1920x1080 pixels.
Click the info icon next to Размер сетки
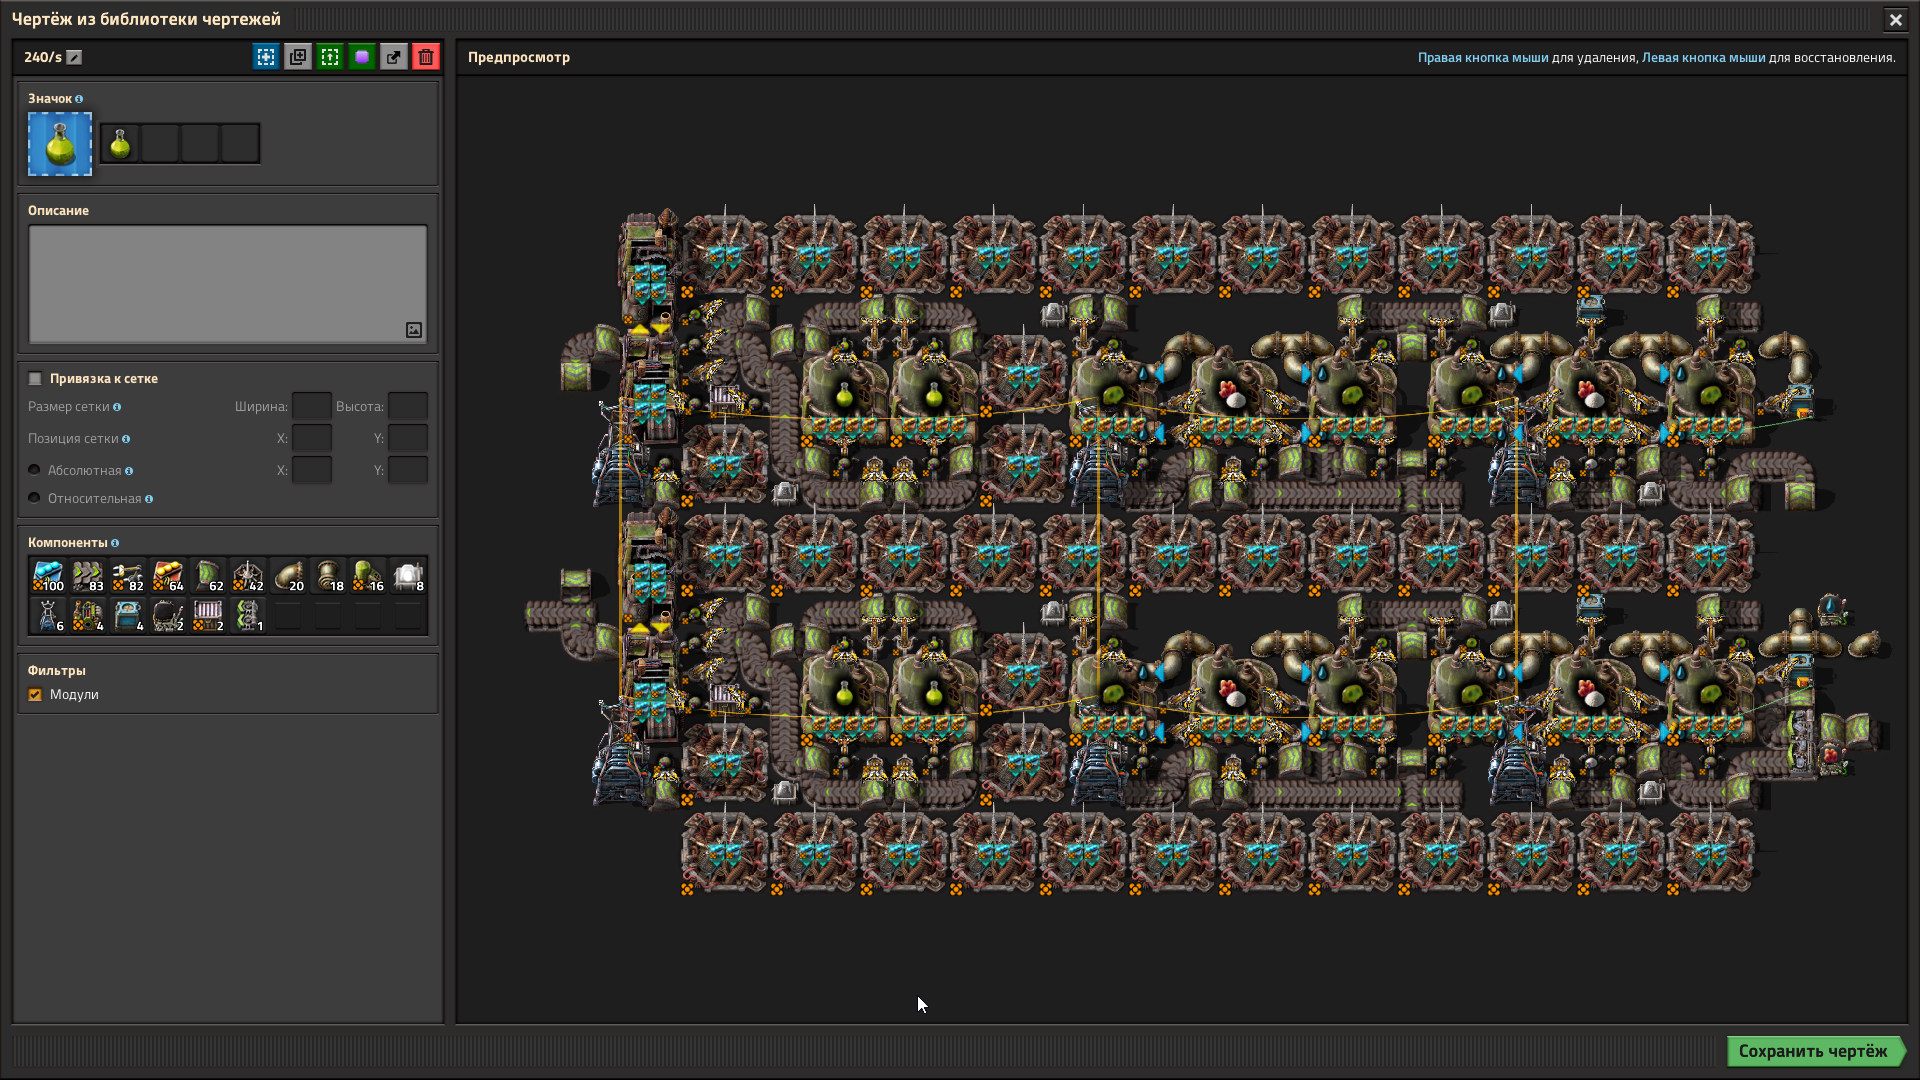tap(117, 407)
